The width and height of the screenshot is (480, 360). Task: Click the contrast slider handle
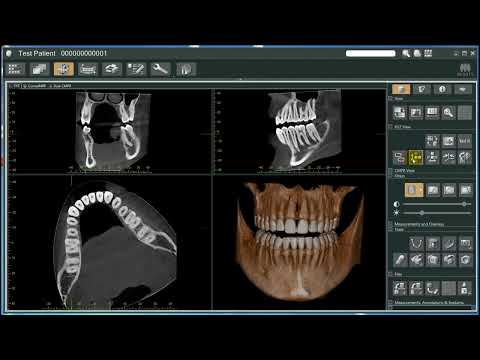coord(464,204)
